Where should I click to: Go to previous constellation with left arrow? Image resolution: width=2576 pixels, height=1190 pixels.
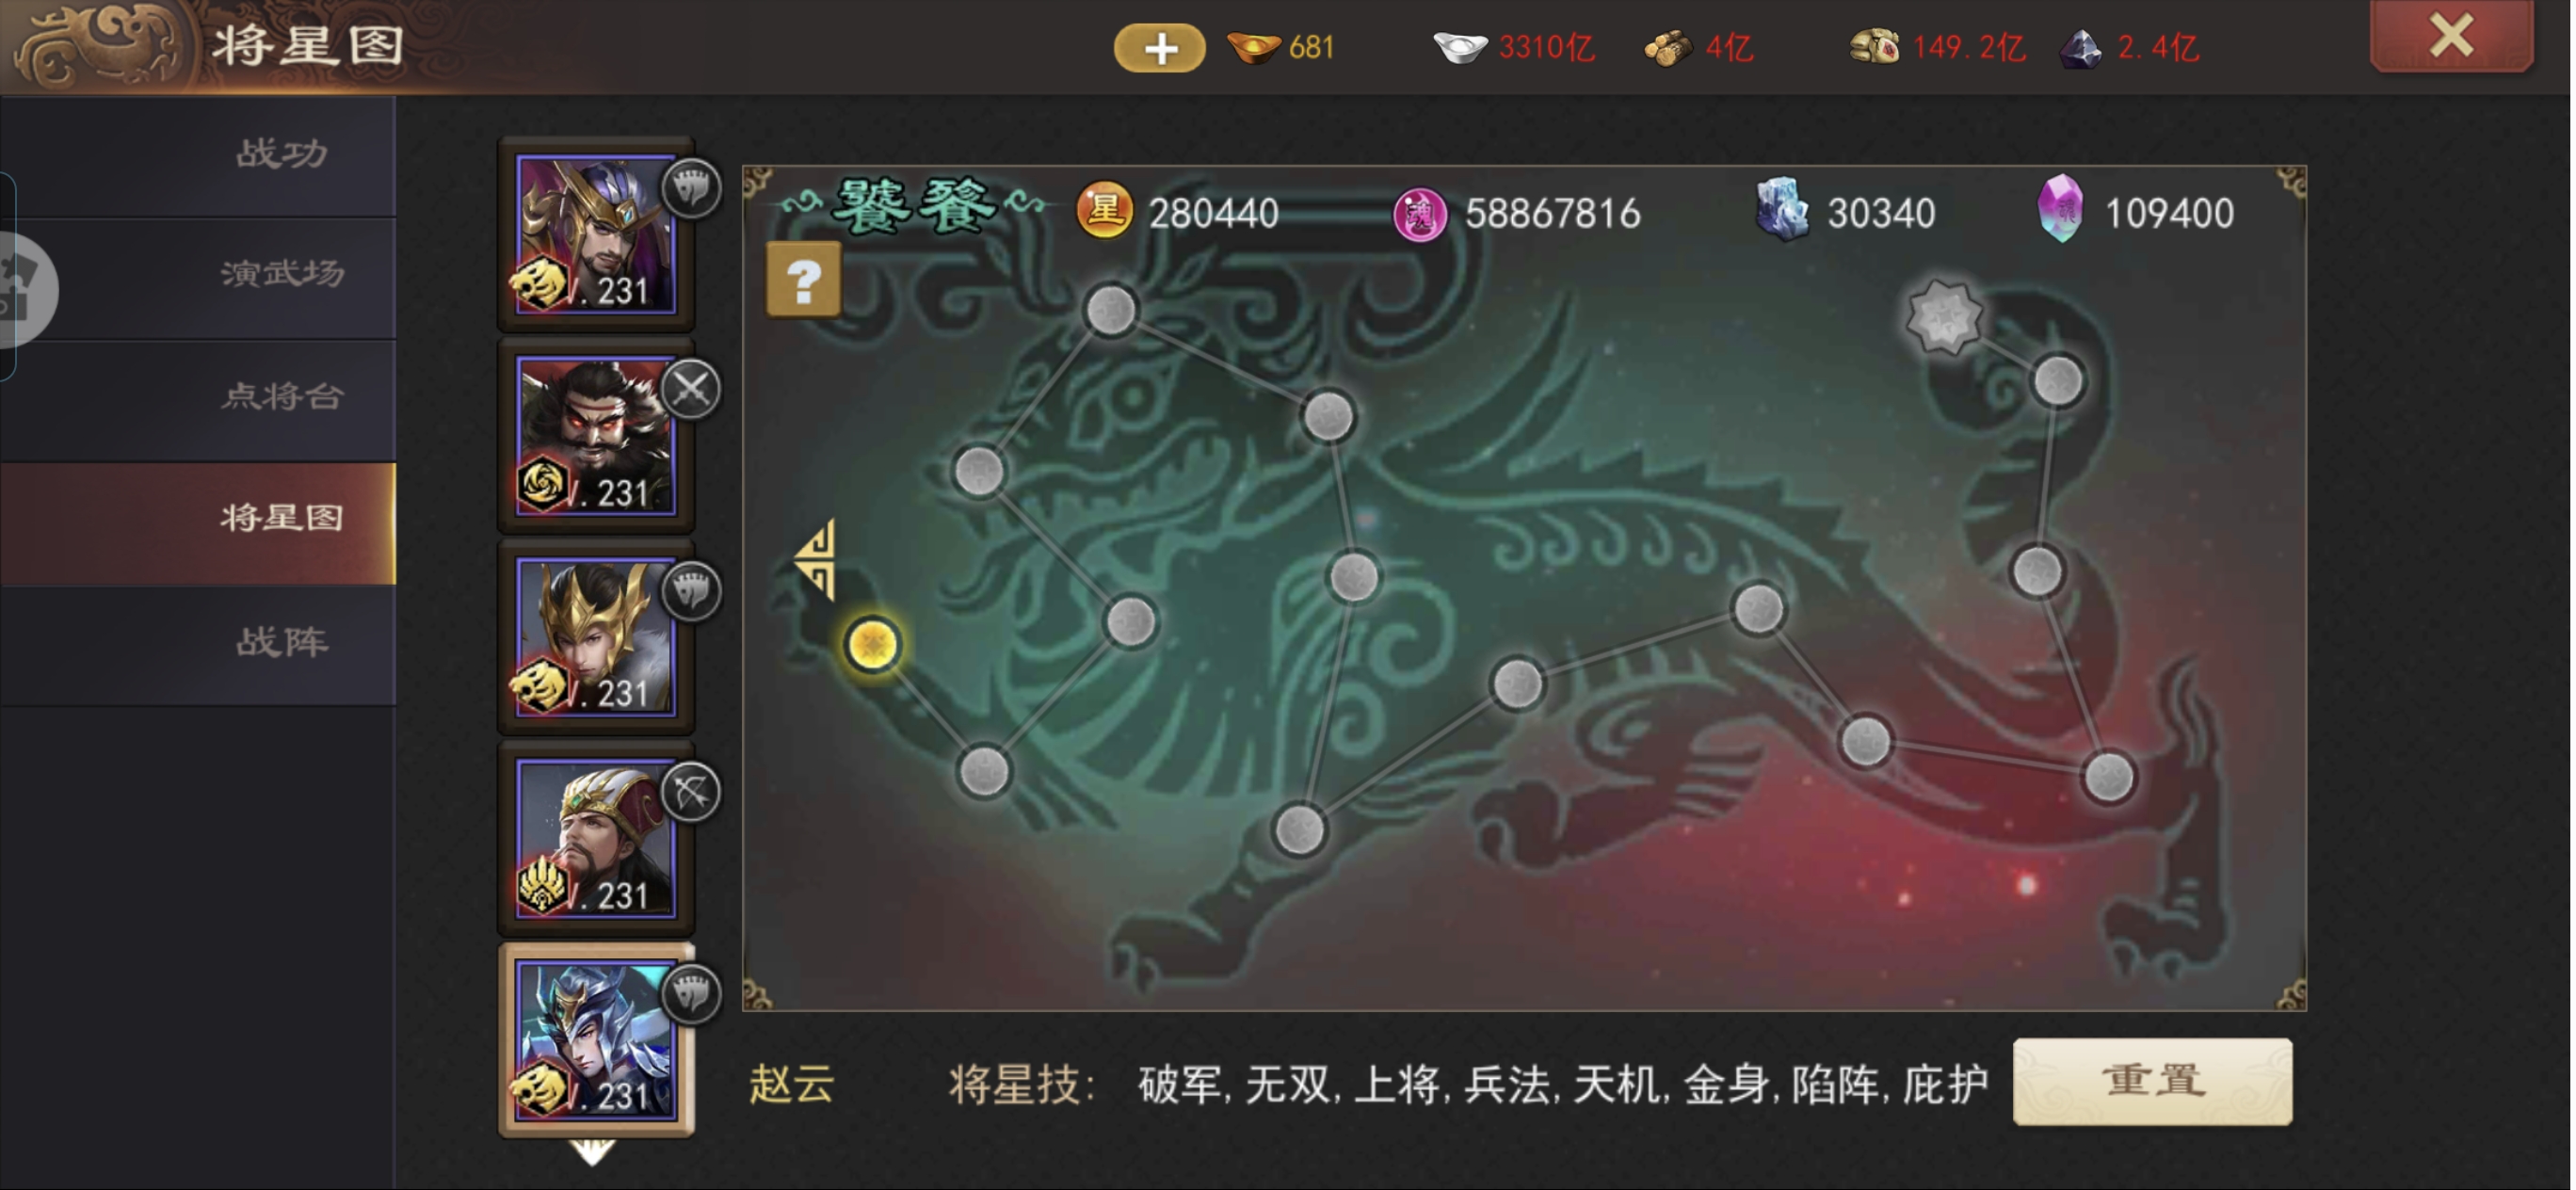tap(815, 560)
